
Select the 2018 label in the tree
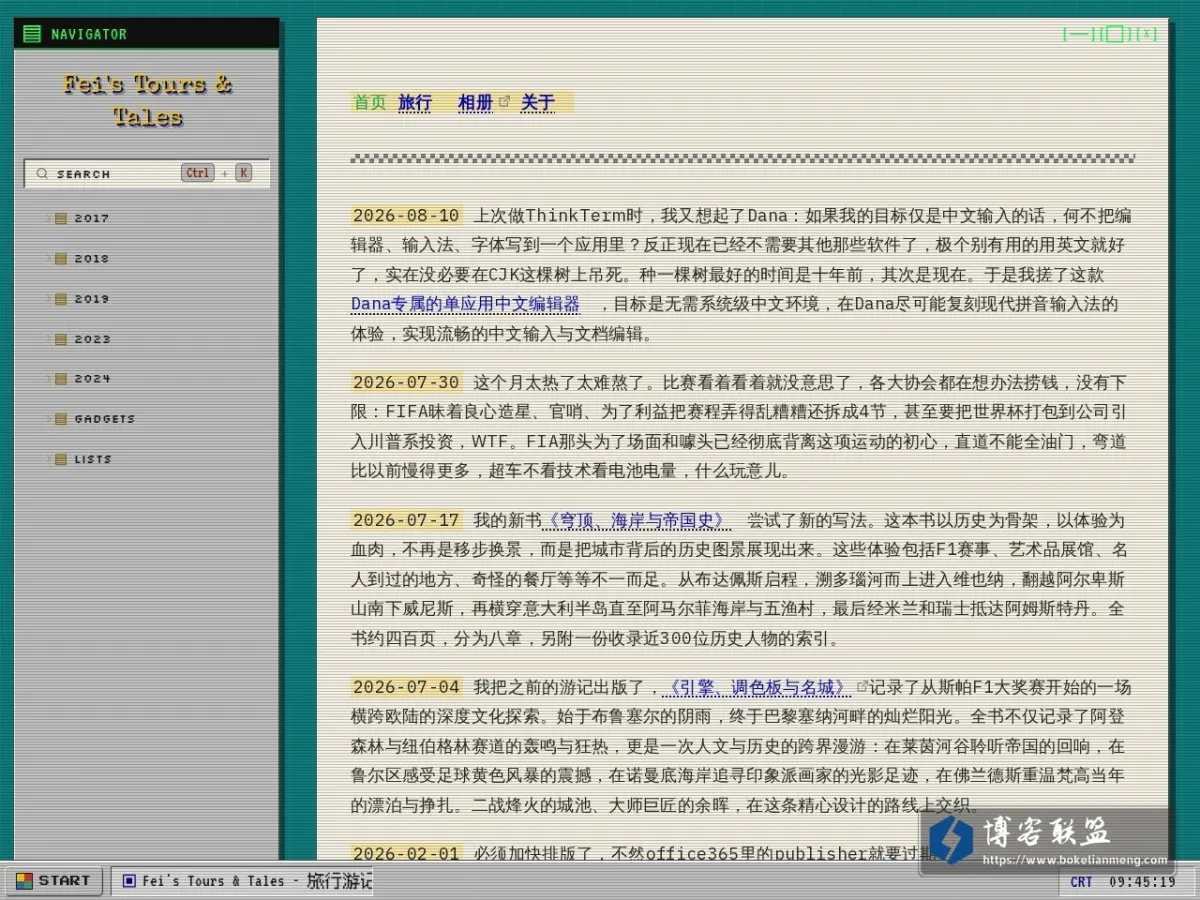(x=92, y=258)
